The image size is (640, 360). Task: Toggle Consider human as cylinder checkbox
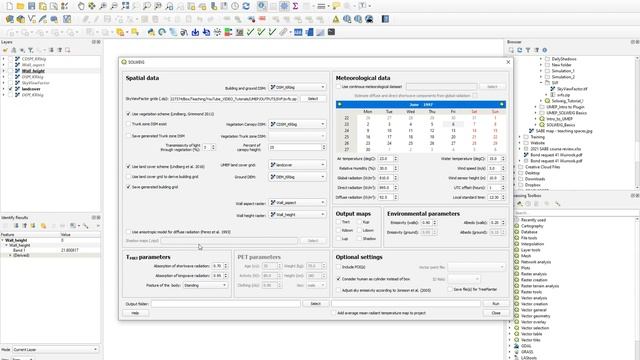338,279
